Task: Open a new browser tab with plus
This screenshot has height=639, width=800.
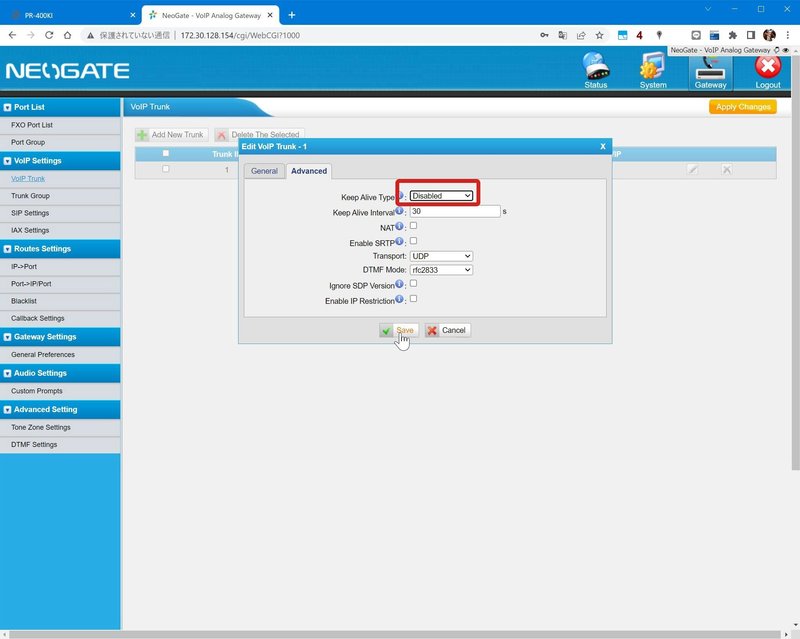Action: pyautogui.click(x=291, y=15)
